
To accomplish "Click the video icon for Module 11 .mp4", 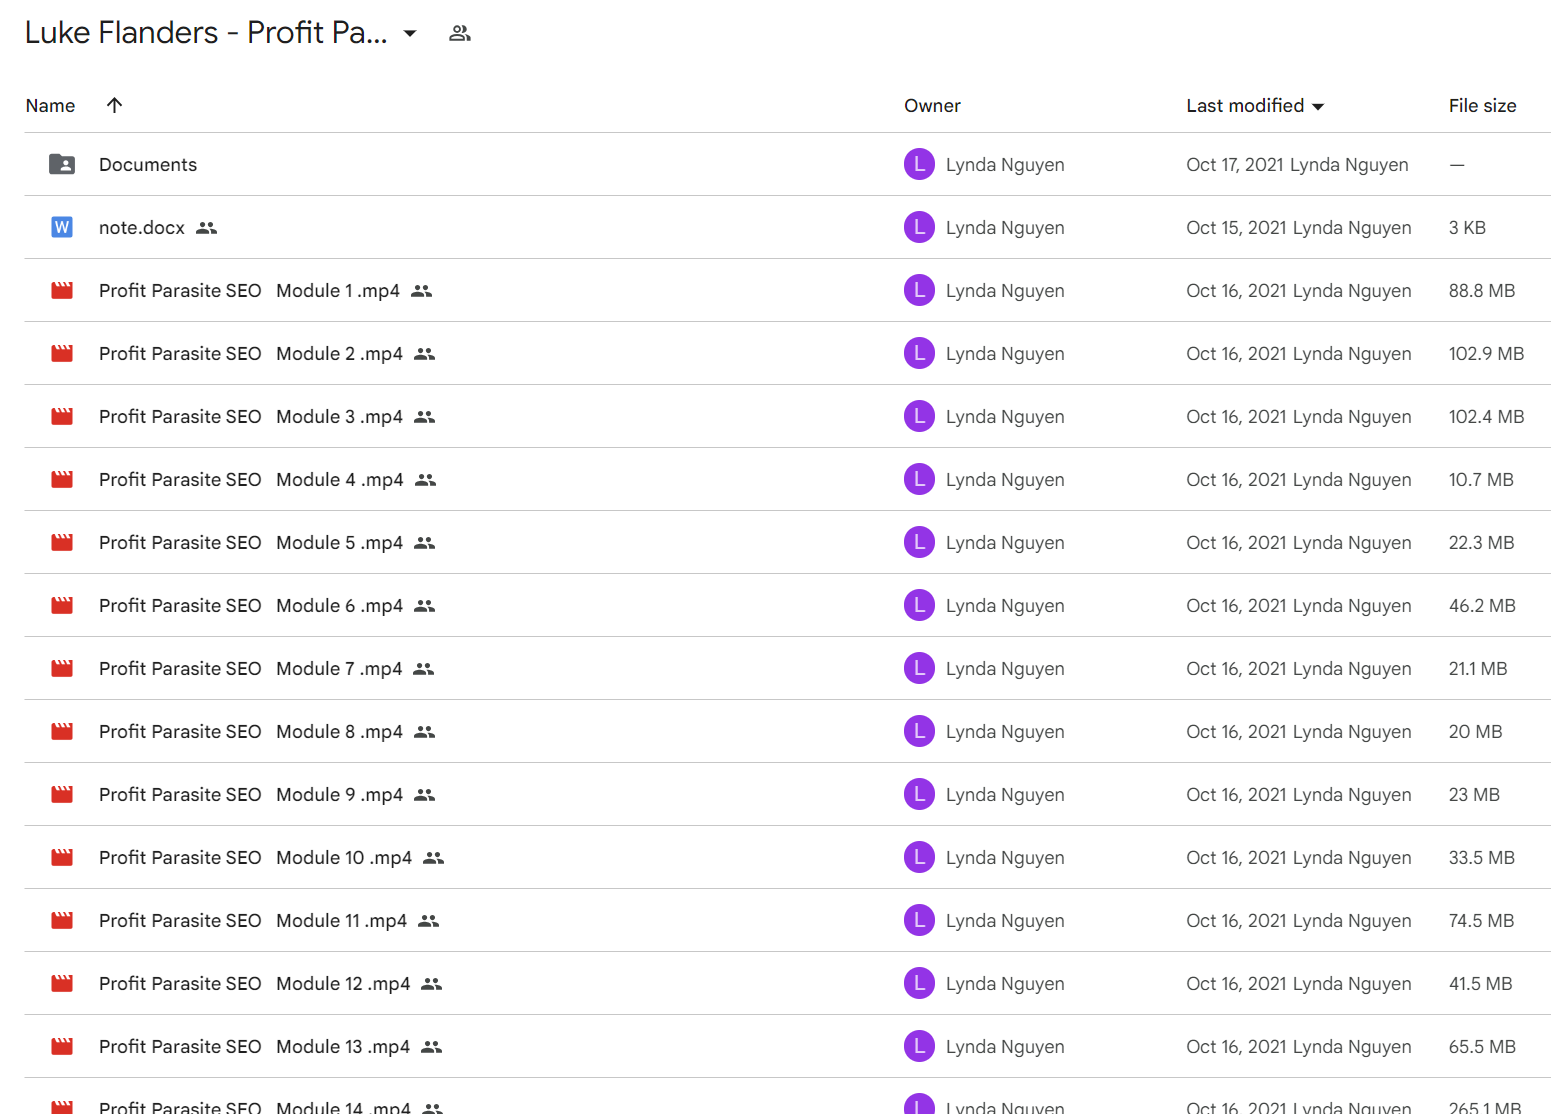I will 62,920.
